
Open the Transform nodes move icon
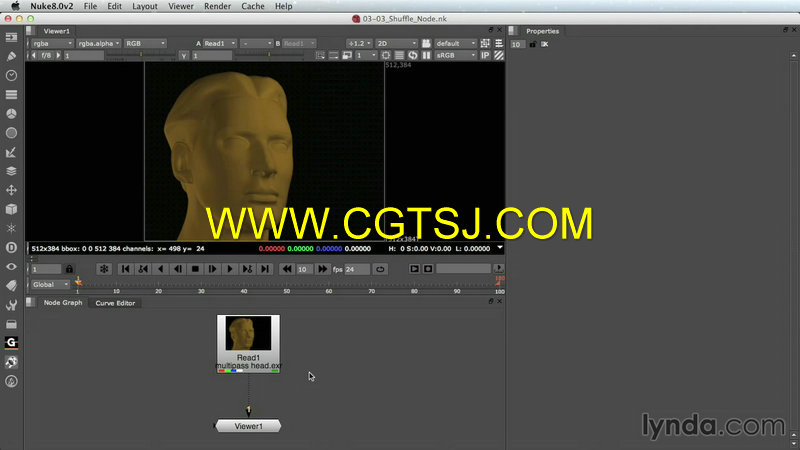coord(11,190)
